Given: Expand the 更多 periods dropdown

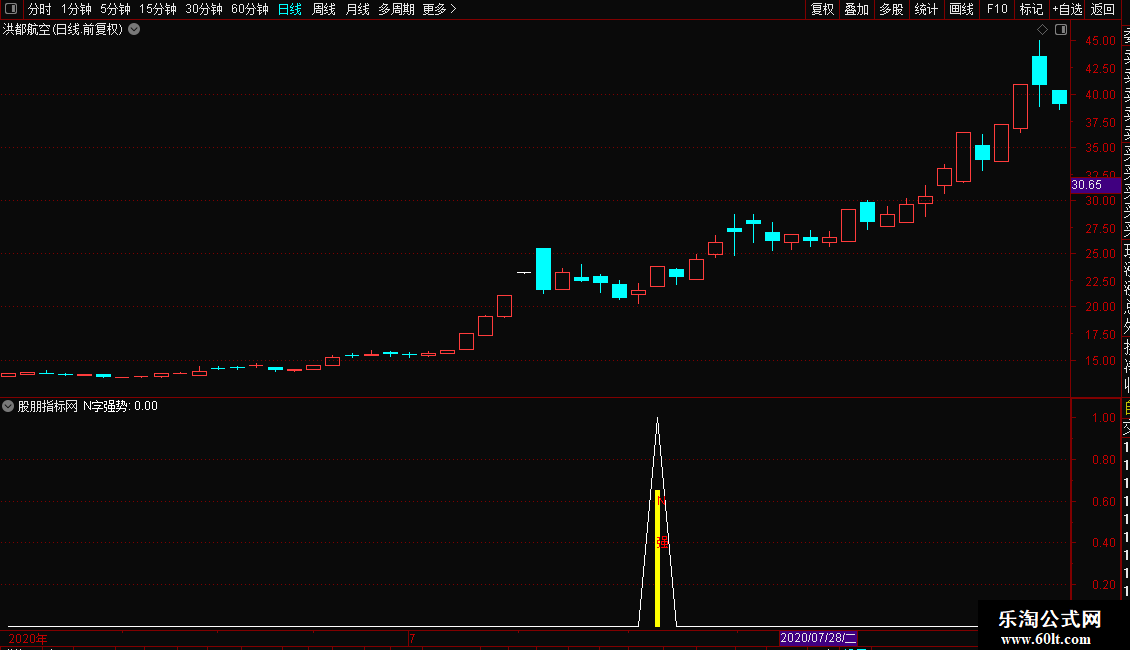Looking at the screenshot, I should point(440,9).
